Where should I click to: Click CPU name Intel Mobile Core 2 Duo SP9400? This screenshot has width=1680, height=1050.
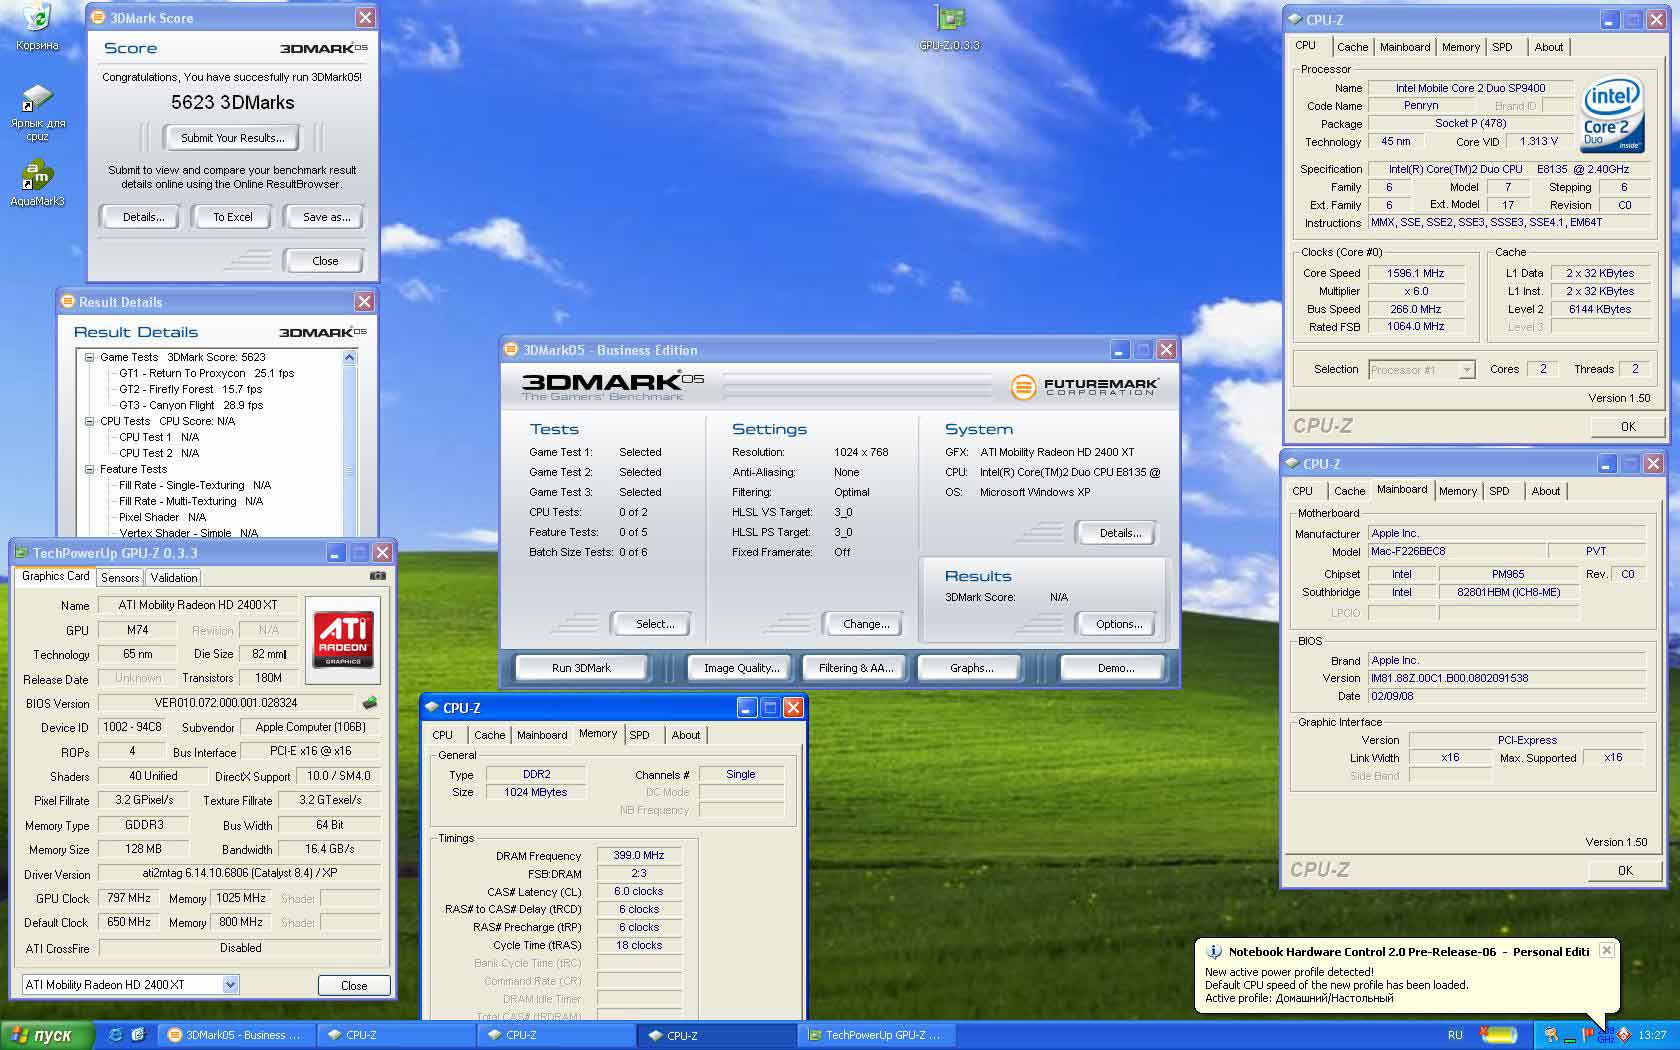point(1470,88)
